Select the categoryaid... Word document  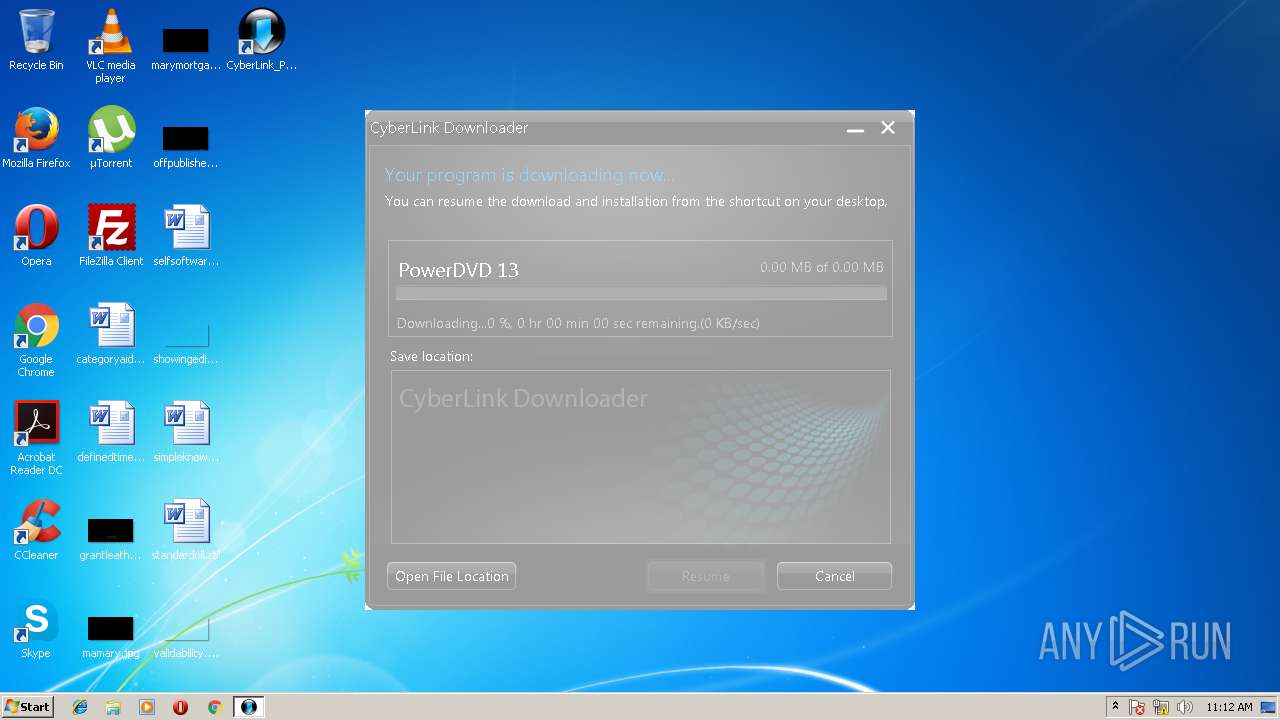[110, 334]
